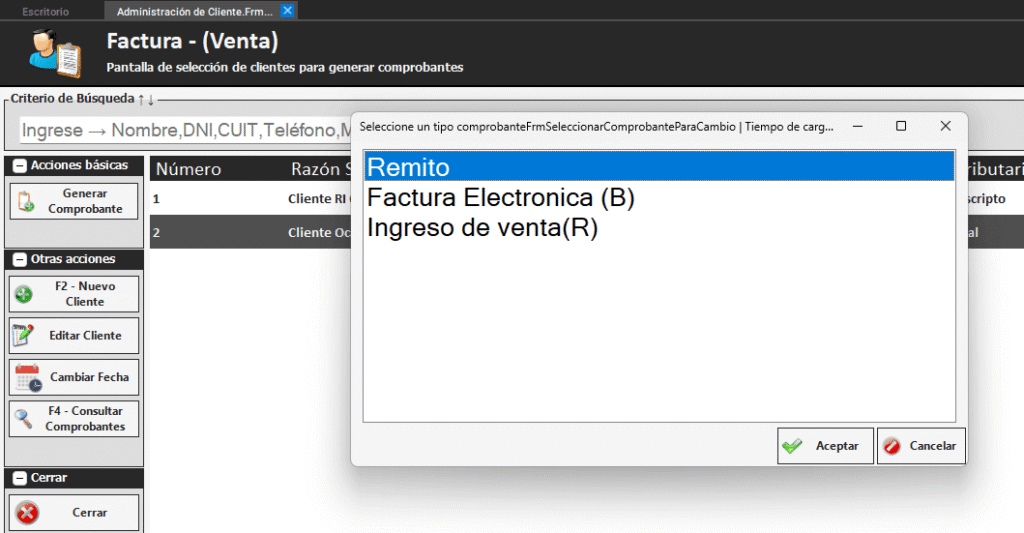The image size is (1024, 533).
Task: Maximize the comprobante selection dialog
Action: (x=901, y=126)
